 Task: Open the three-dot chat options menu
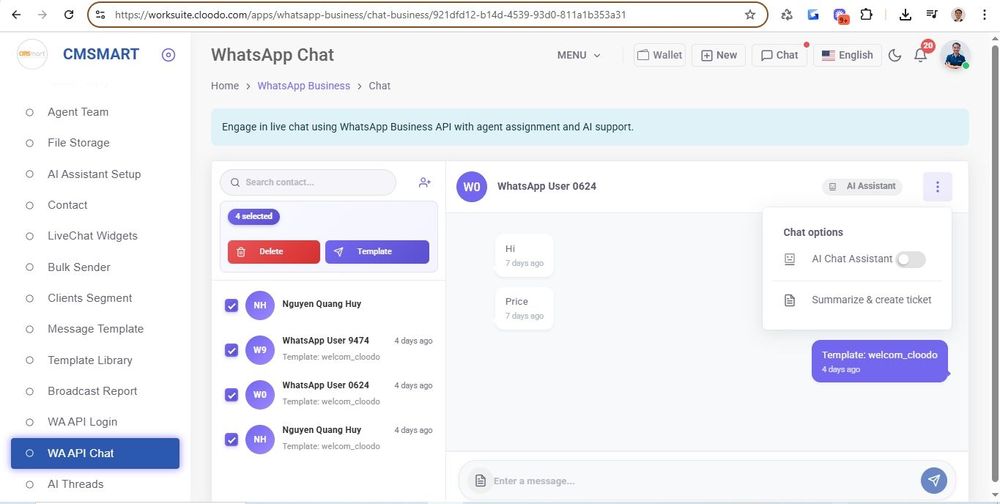coord(937,186)
